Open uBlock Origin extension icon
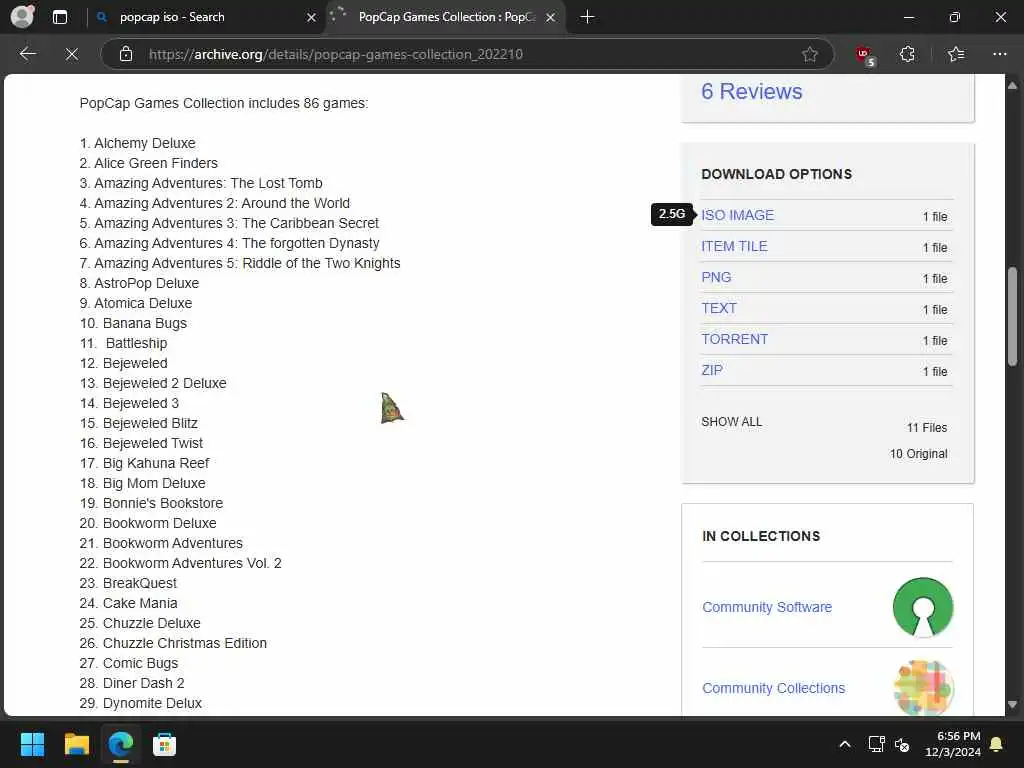Screen dimensions: 1024x768 [865, 55]
